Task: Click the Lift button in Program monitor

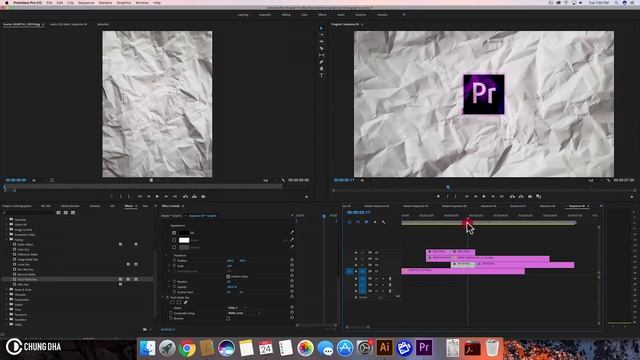Action: (x=512, y=197)
